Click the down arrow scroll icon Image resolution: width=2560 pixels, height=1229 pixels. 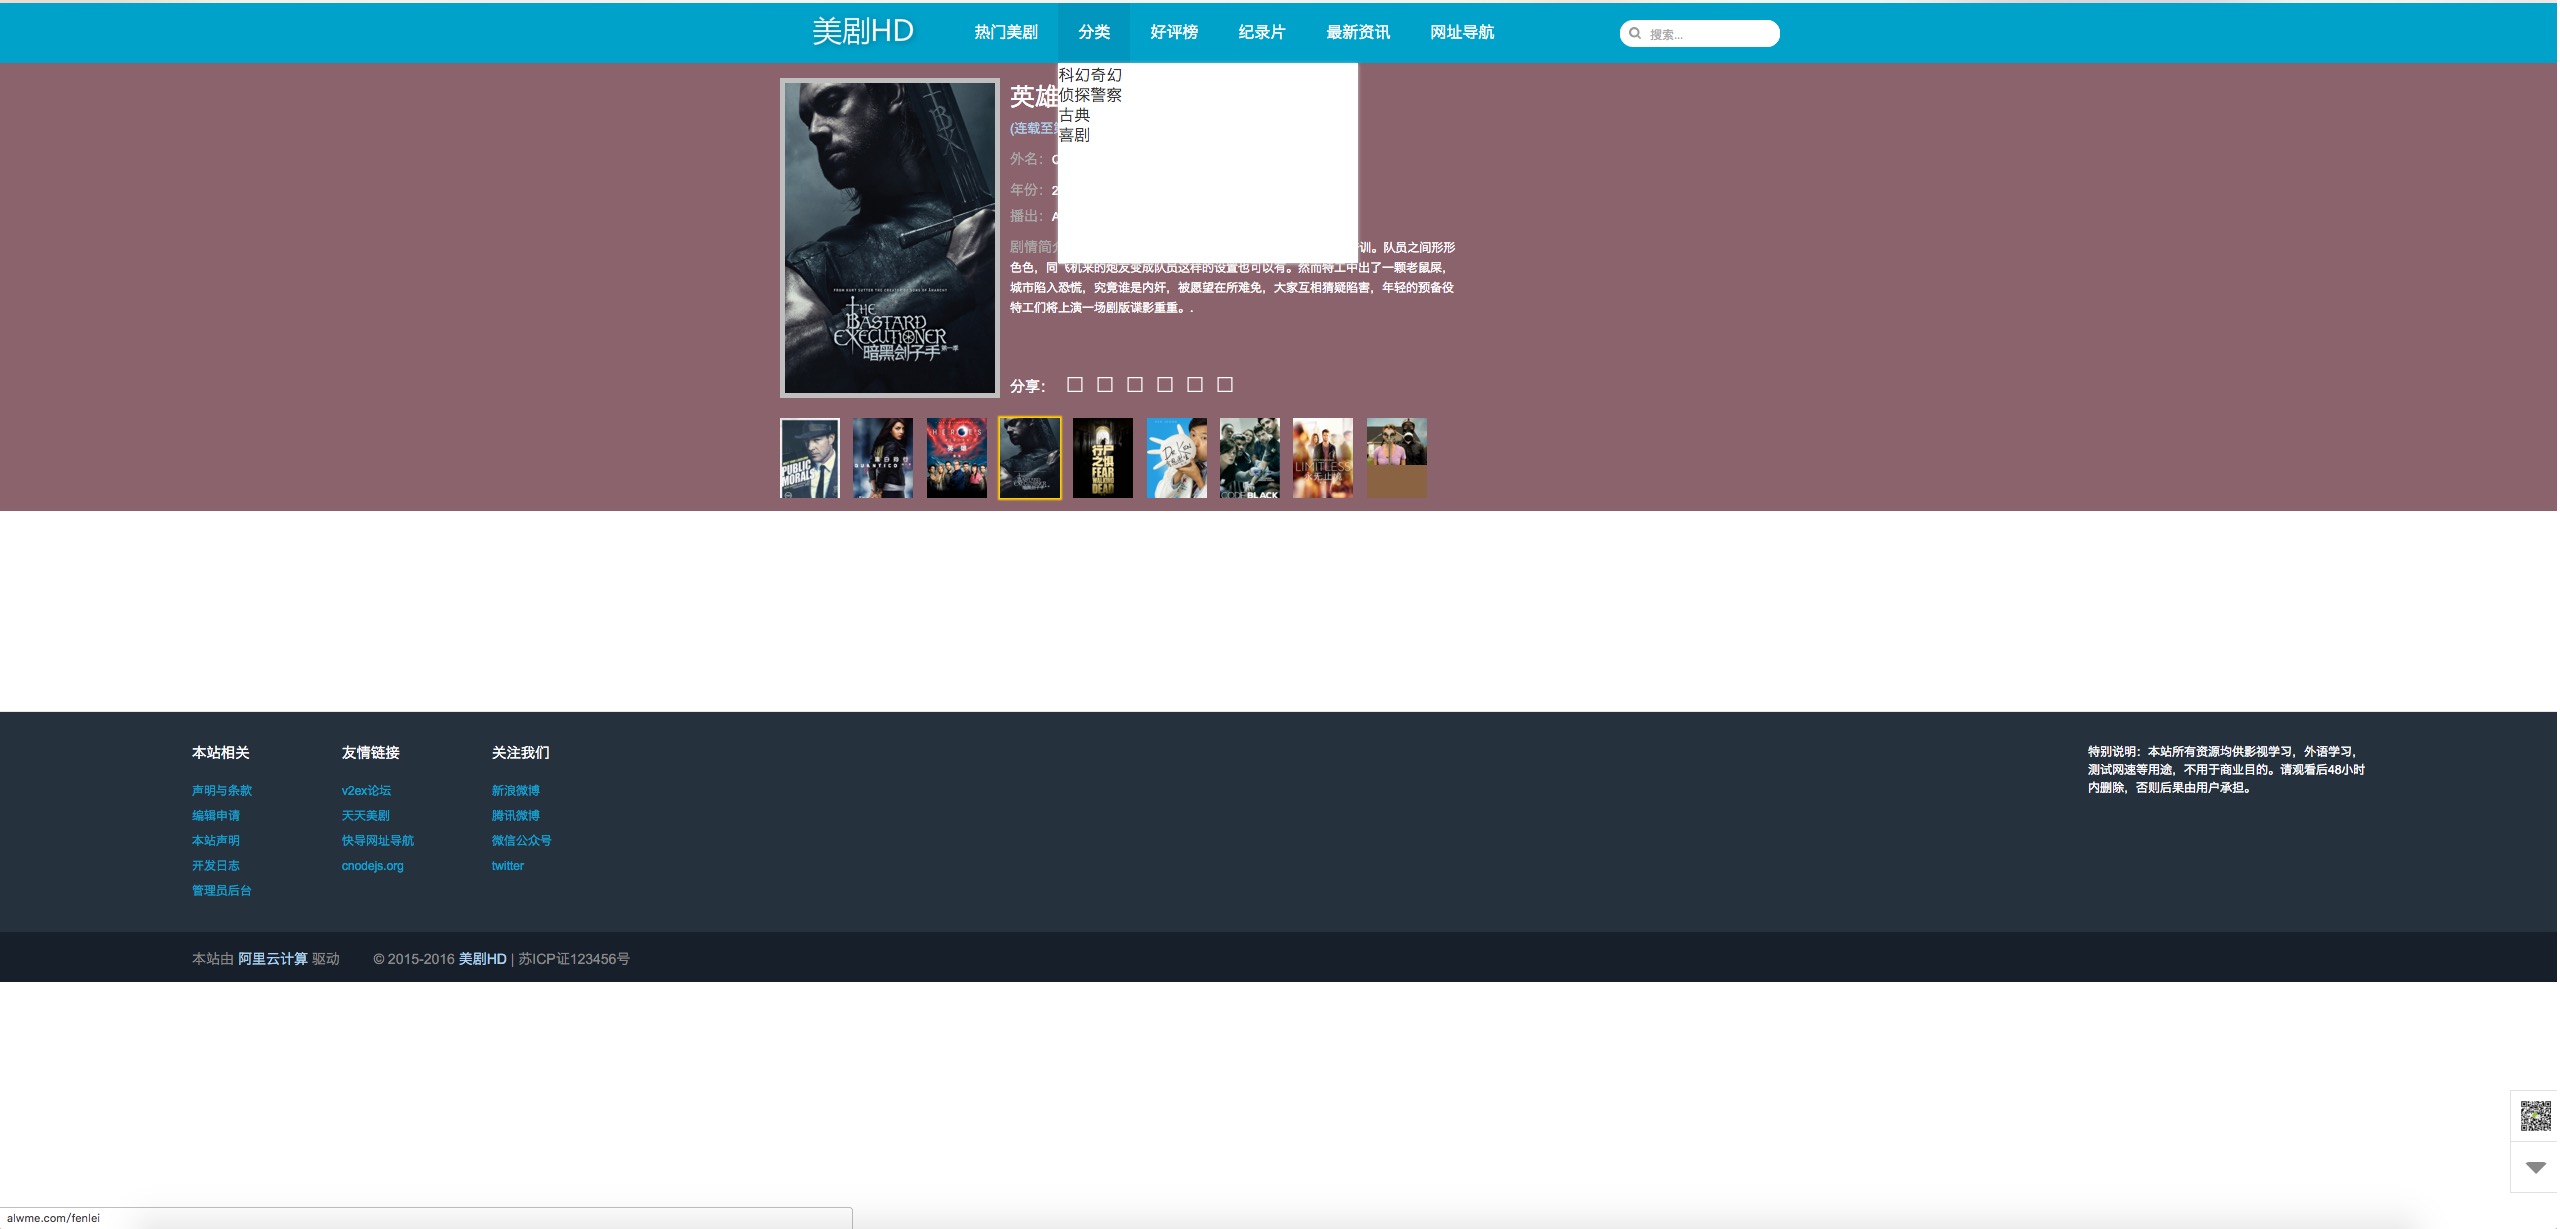click(2535, 1167)
